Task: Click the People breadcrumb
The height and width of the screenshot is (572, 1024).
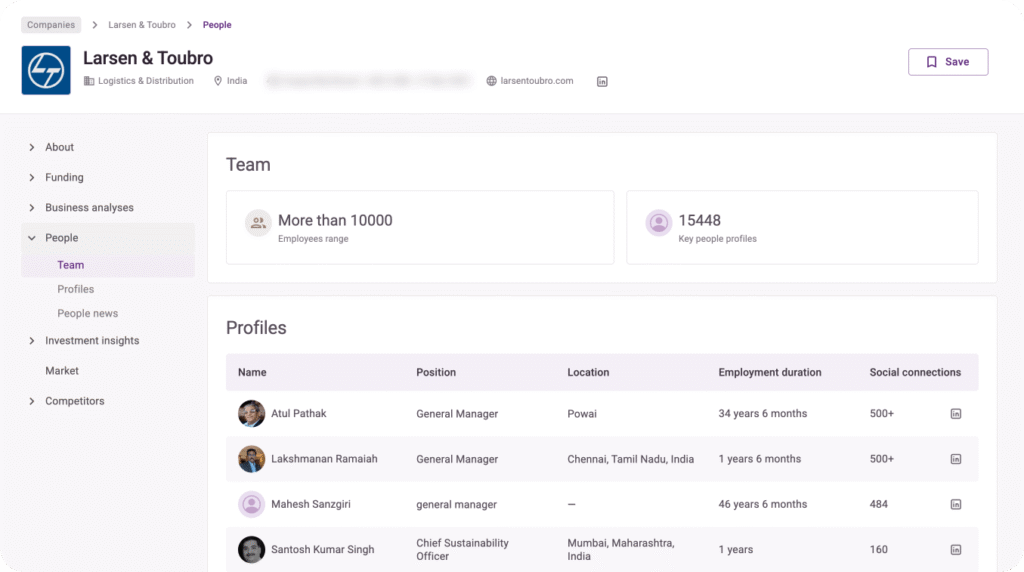Action: [x=217, y=25]
